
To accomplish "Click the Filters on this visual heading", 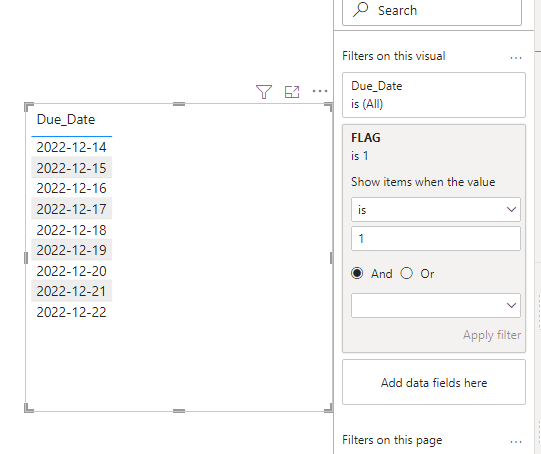I will (394, 56).
